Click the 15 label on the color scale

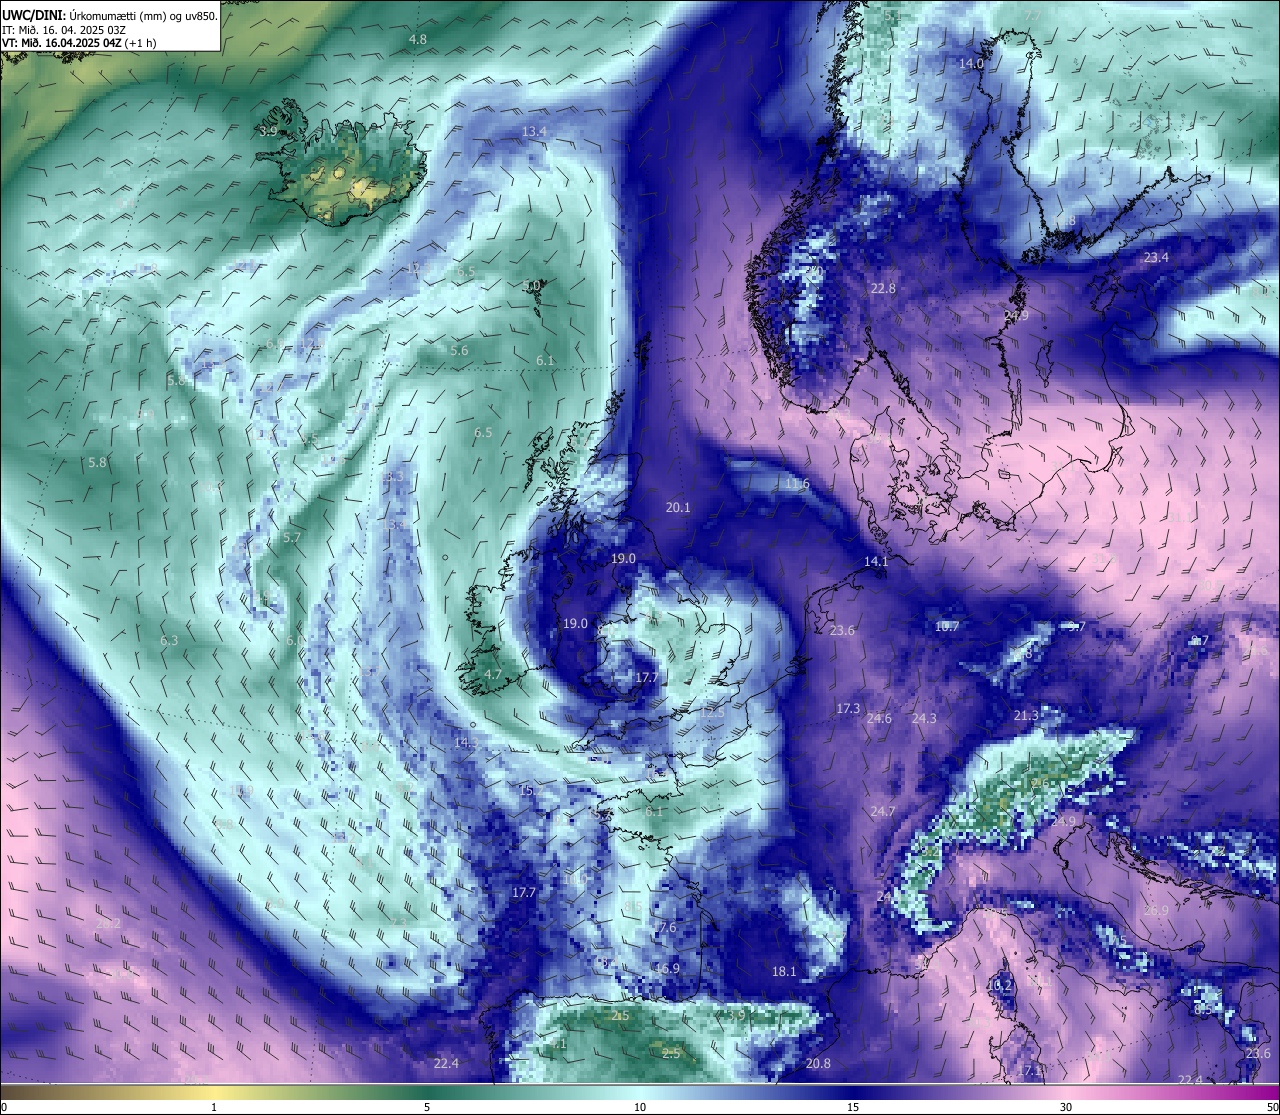tap(853, 1107)
